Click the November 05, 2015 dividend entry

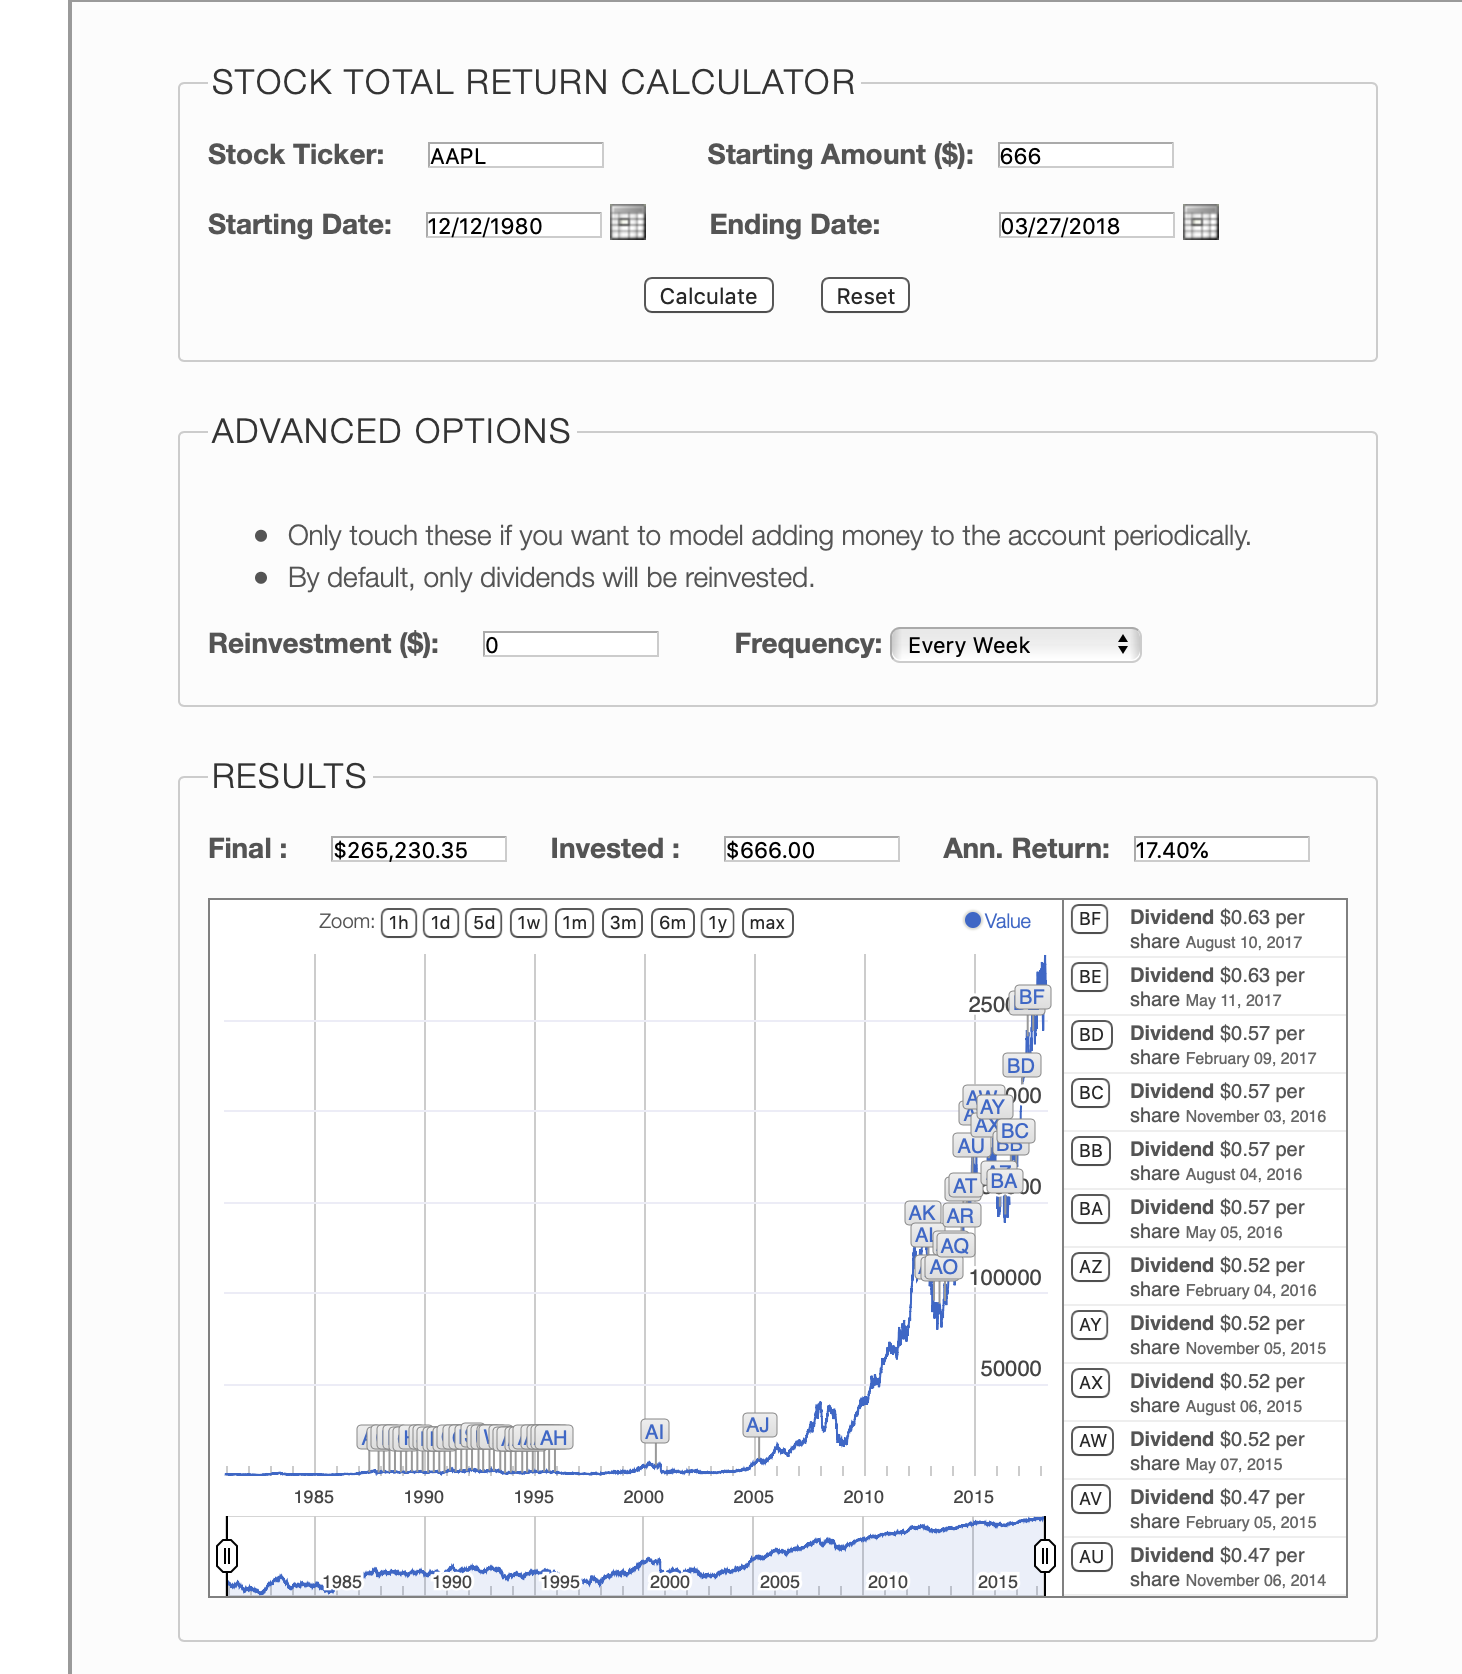pyautogui.click(x=1204, y=1335)
